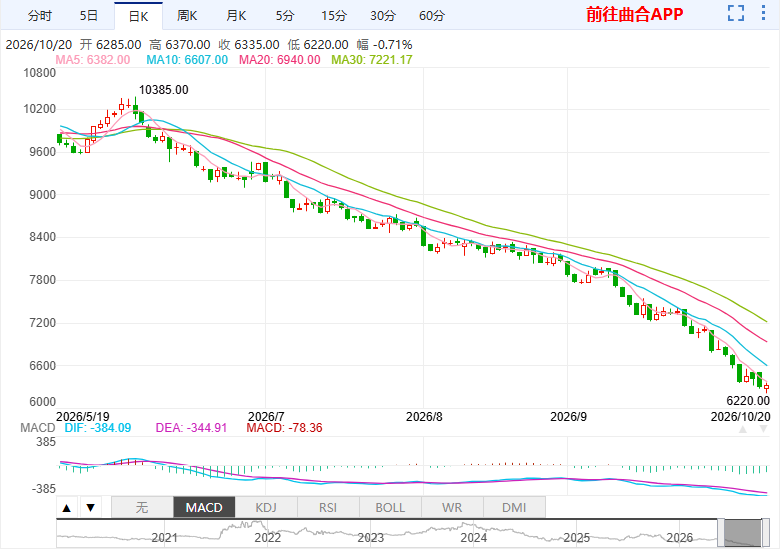Click the MA30: 7221.17 label
Viewport: 780px width, 550px height.
372,60
